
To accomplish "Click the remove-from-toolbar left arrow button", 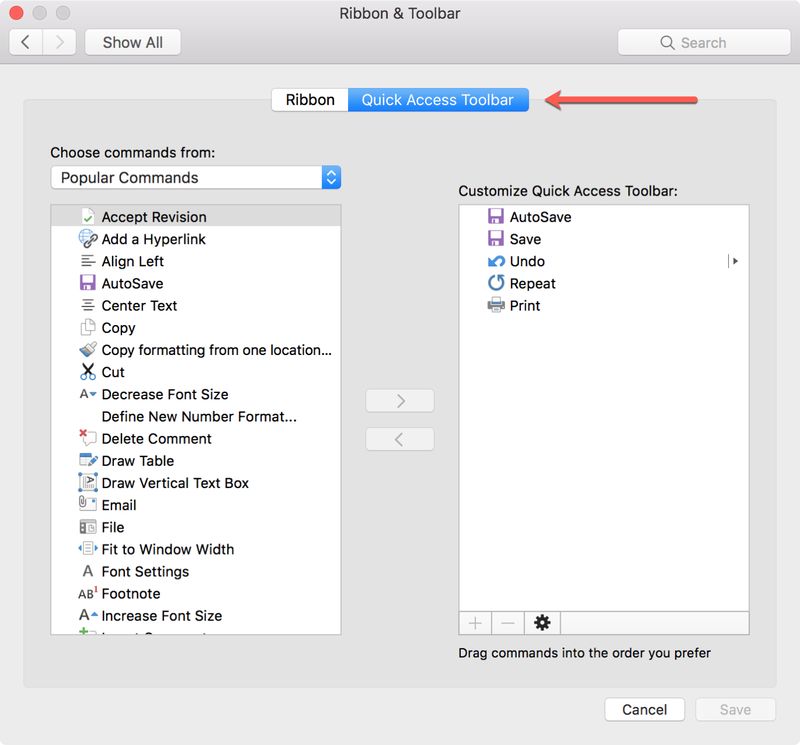I will (400, 439).
